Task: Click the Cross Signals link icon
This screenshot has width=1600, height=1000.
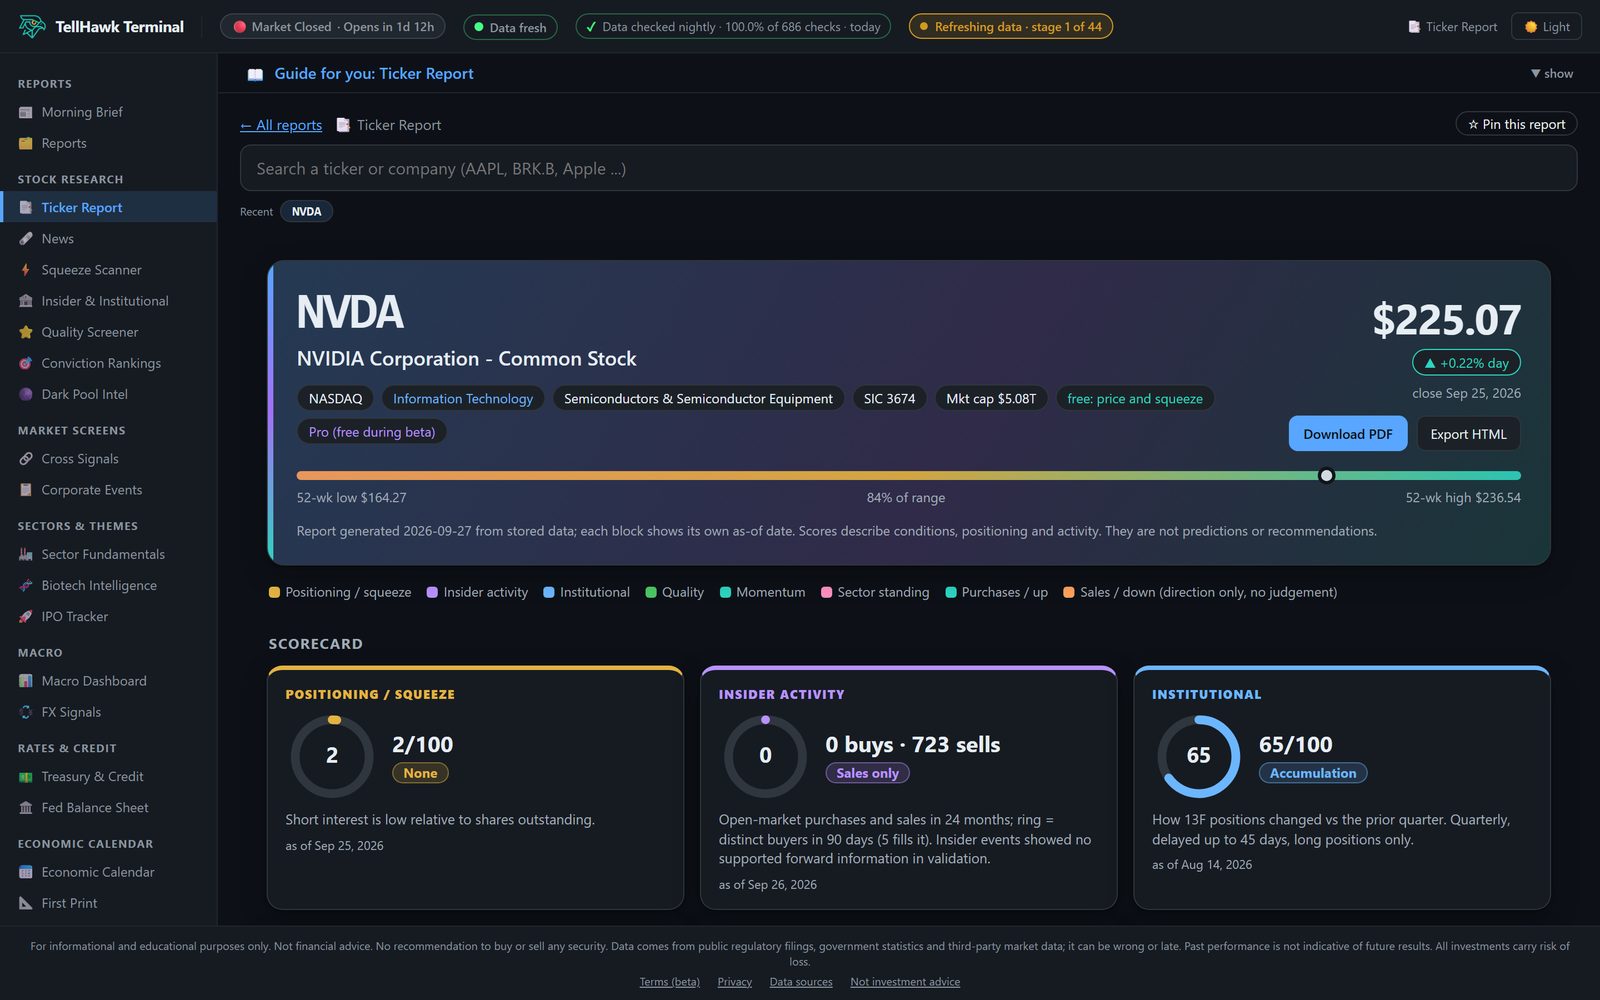Action: (26, 458)
